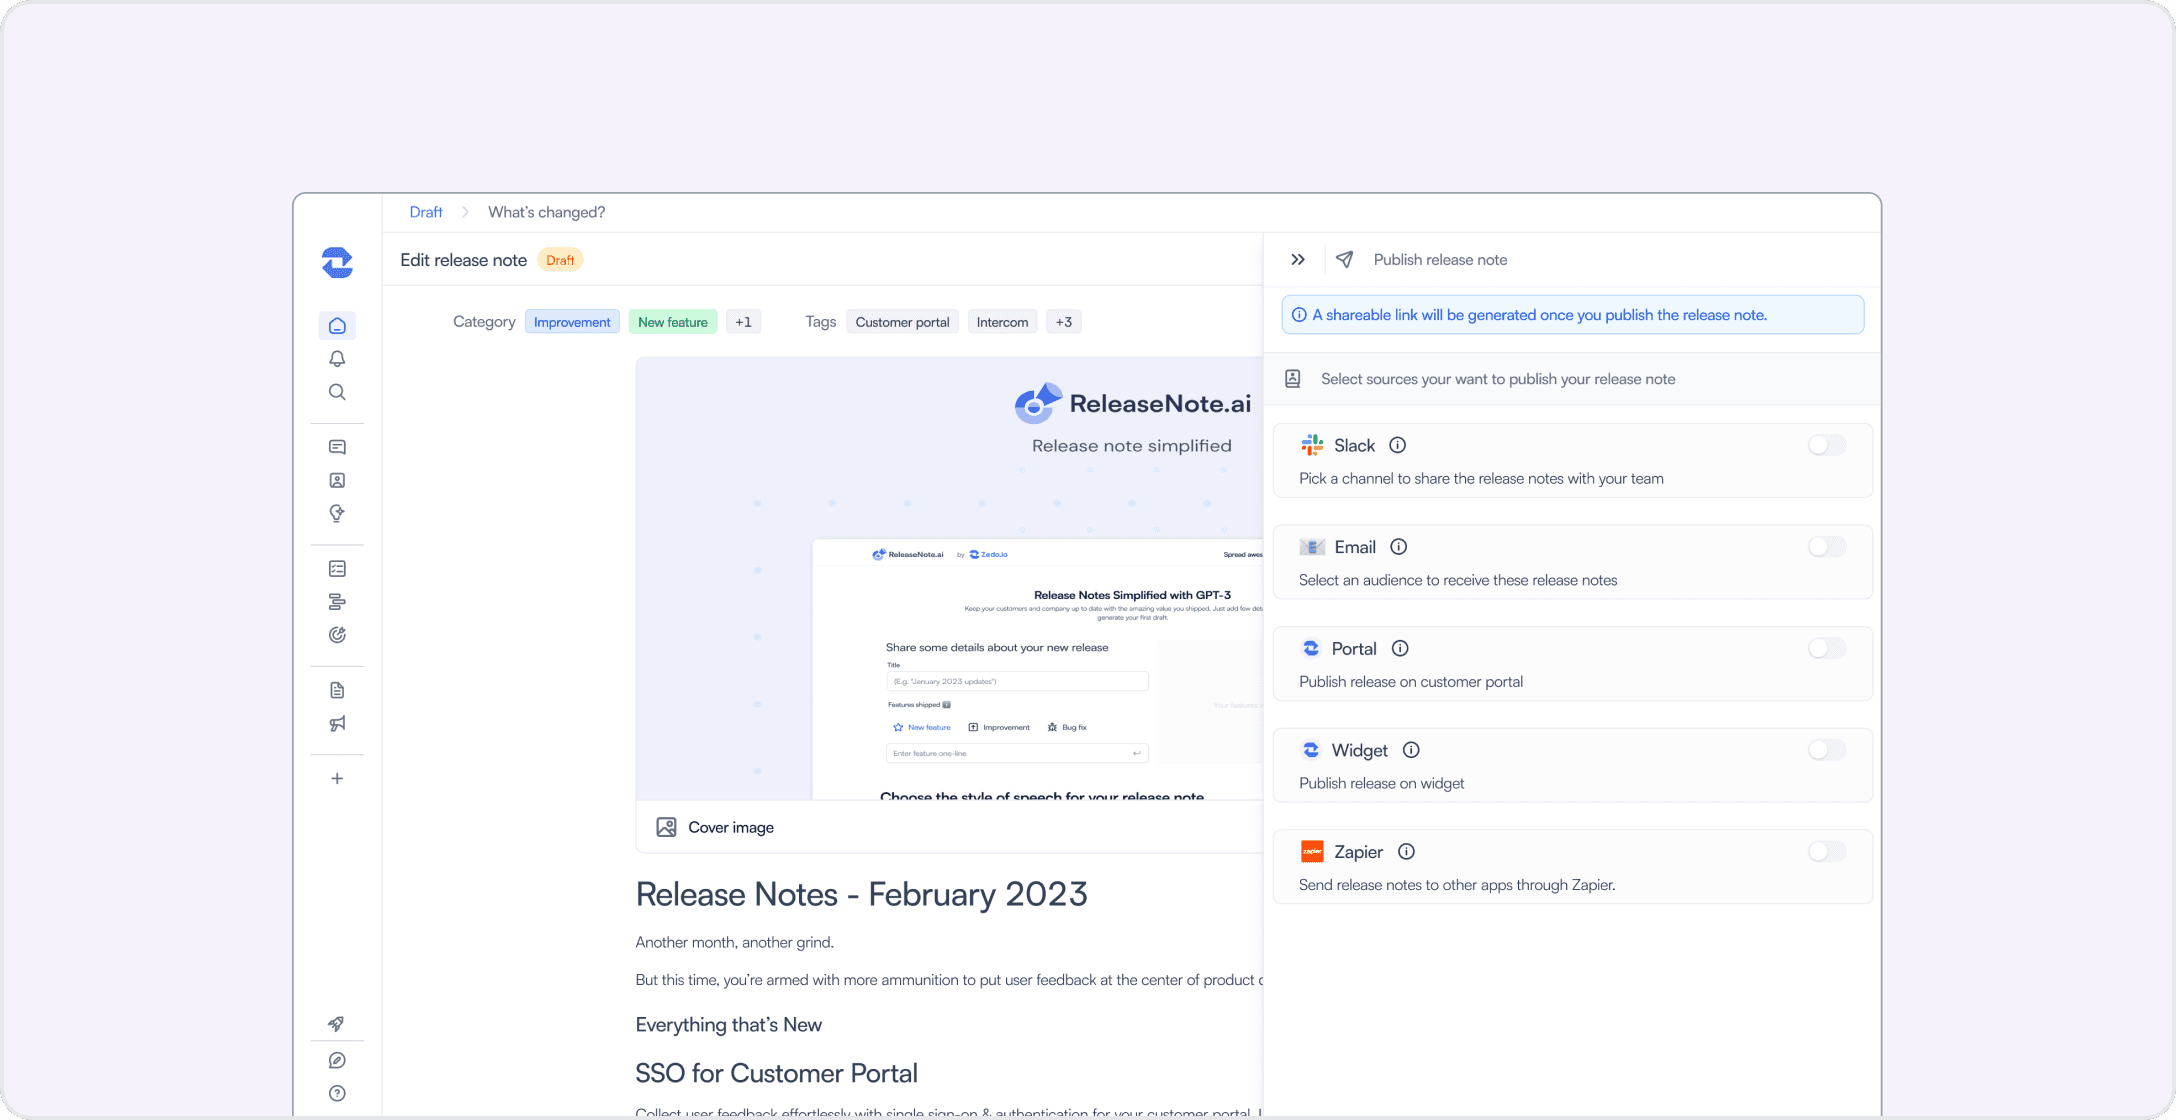
Task: Click the search magnifier icon
Action: (337, 392)
